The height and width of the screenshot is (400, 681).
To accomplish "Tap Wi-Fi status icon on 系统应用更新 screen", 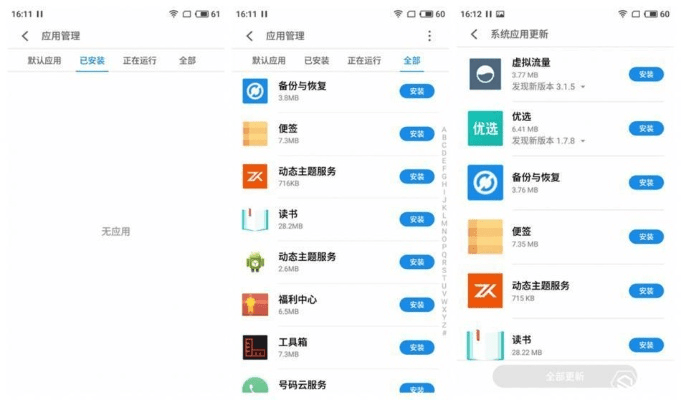I will pyautogui.click(x=622, y=14).
